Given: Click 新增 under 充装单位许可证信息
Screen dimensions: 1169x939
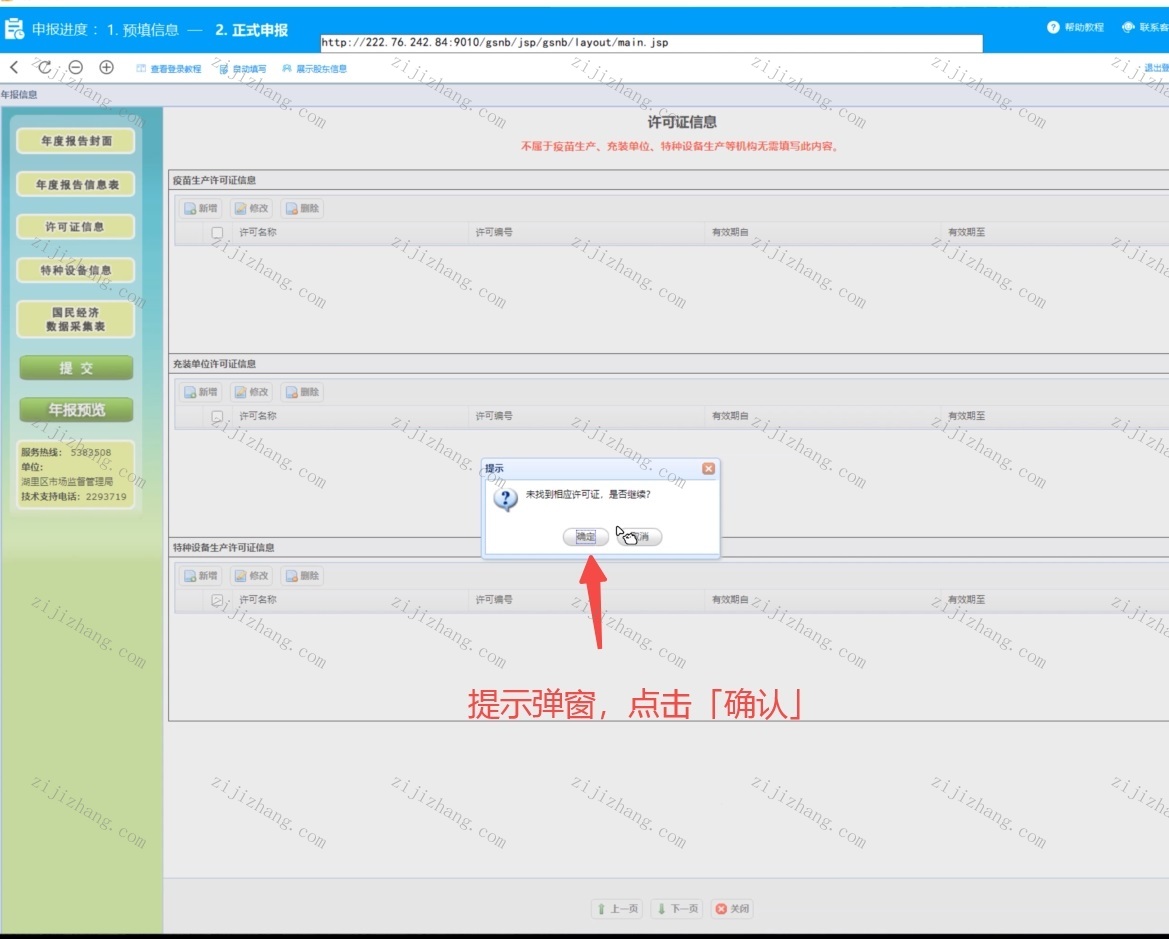Looking at the screenshot, I should [201, 392].
